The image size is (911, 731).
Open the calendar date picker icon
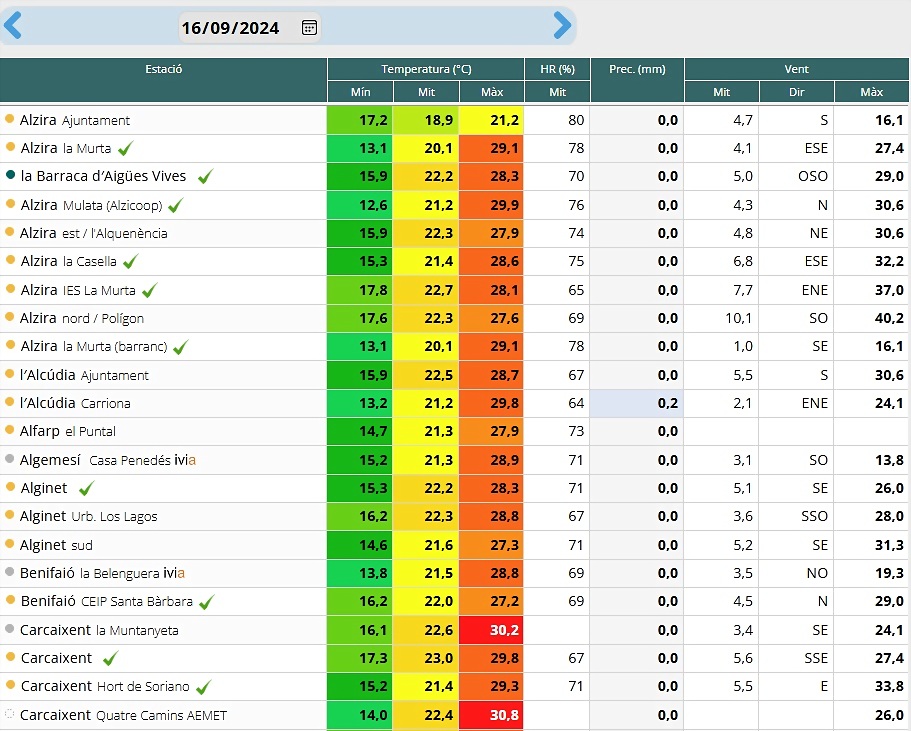tap(310, 27)
